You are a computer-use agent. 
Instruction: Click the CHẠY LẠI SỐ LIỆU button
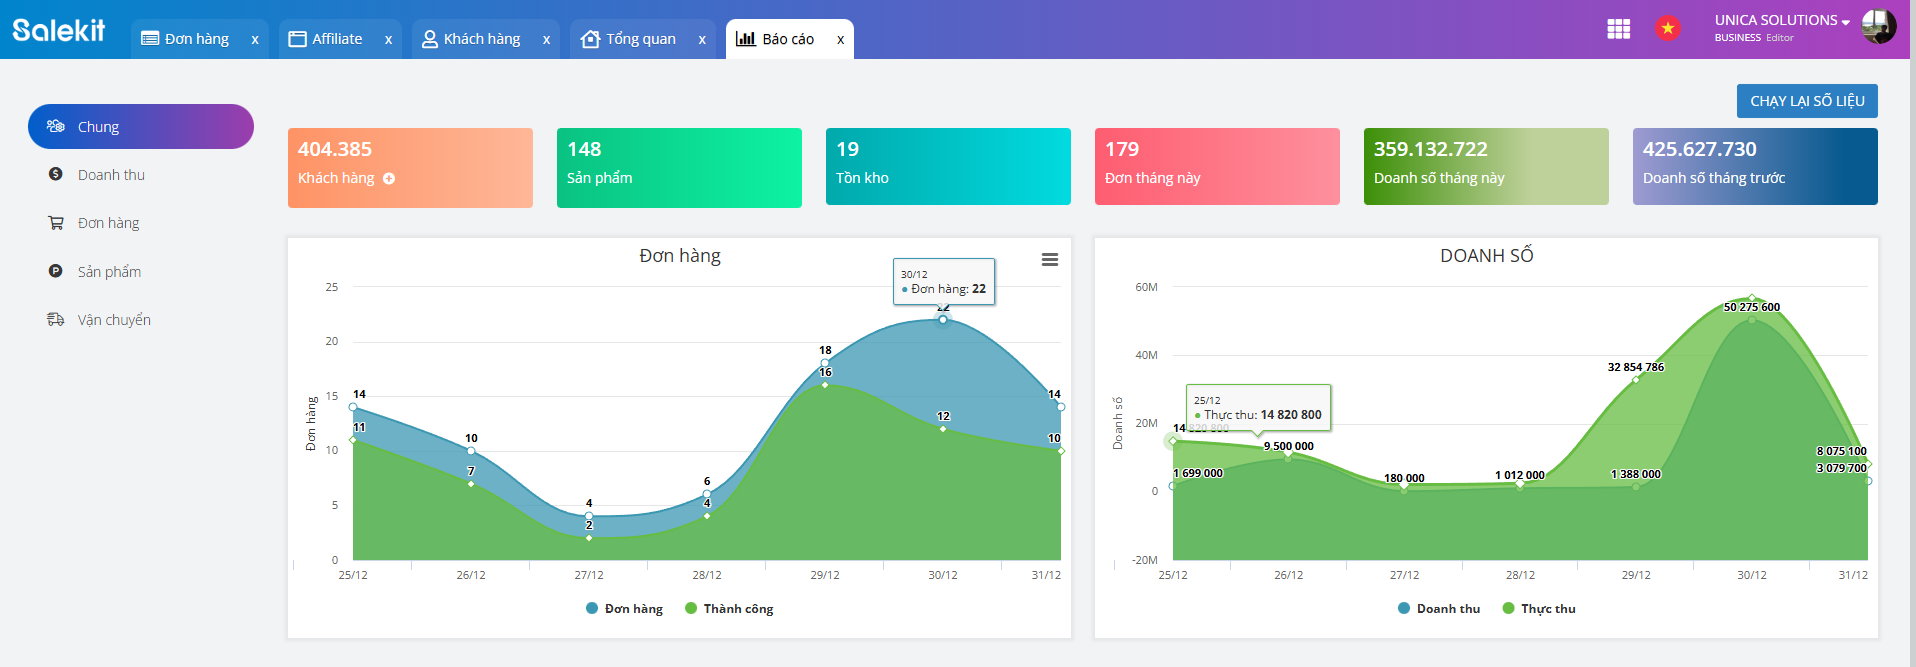click(x=1806, y=101)
